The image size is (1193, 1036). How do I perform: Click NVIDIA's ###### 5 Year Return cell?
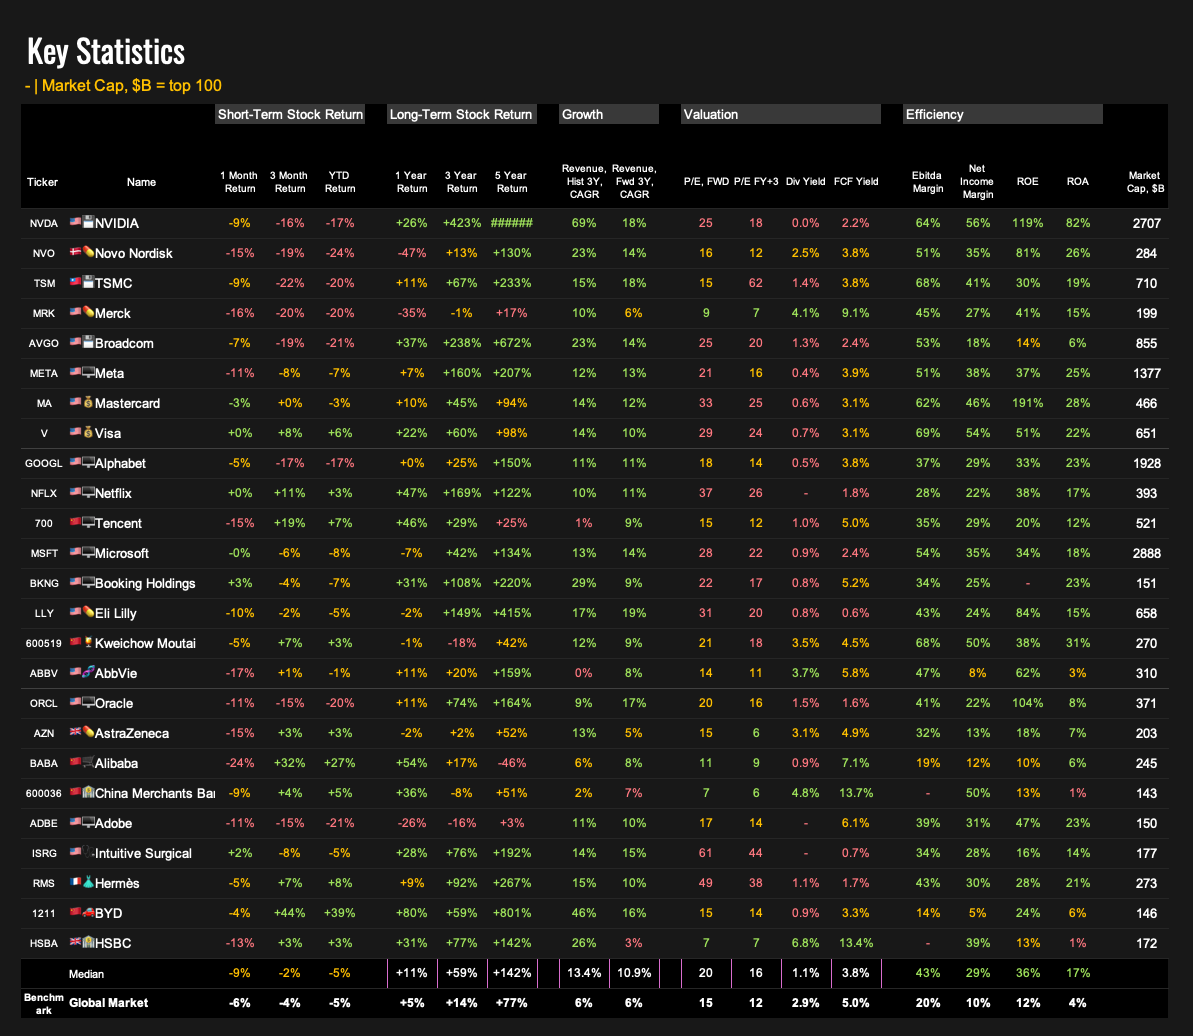click(x=511, y=223)
